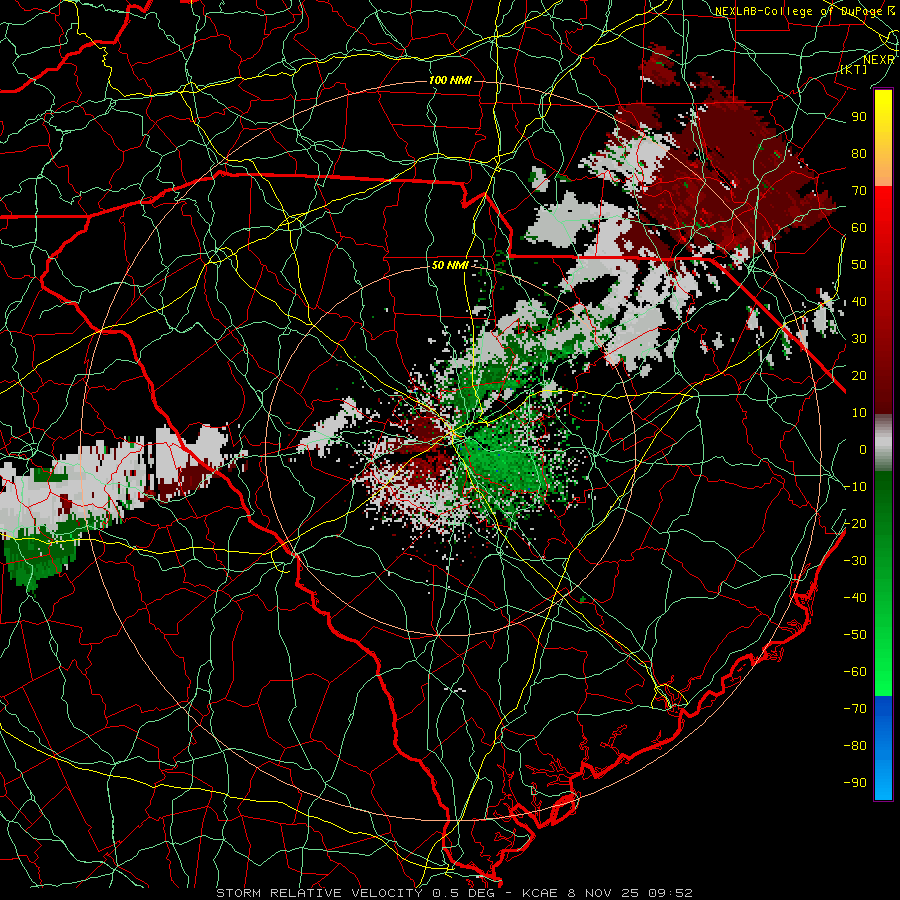Click the "8 NOV 25" date in caption
This screenshot has width=900, height=900.
coord(603,893)
